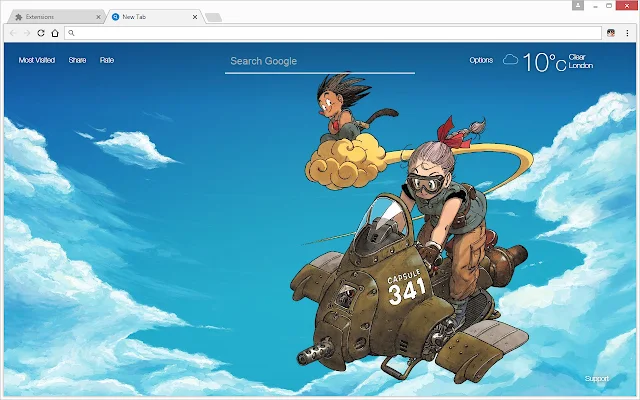Close the Extensions tab
The image size is (640, 400).
pos(98,17)
